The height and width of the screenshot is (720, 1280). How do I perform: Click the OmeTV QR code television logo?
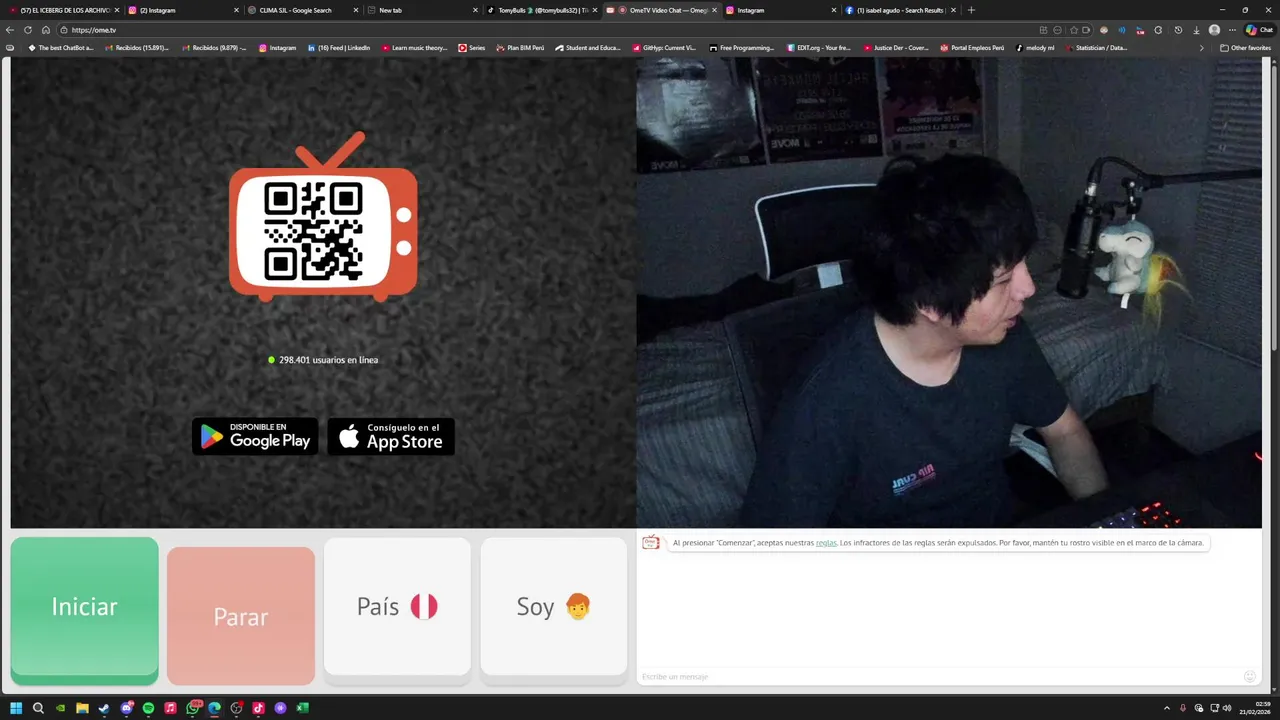(323, 218)
